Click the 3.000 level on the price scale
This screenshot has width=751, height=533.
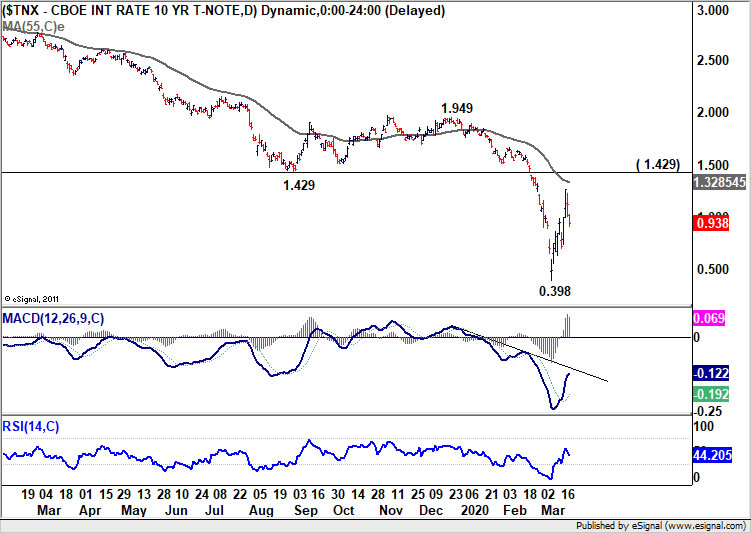click(x=714, y=11)
